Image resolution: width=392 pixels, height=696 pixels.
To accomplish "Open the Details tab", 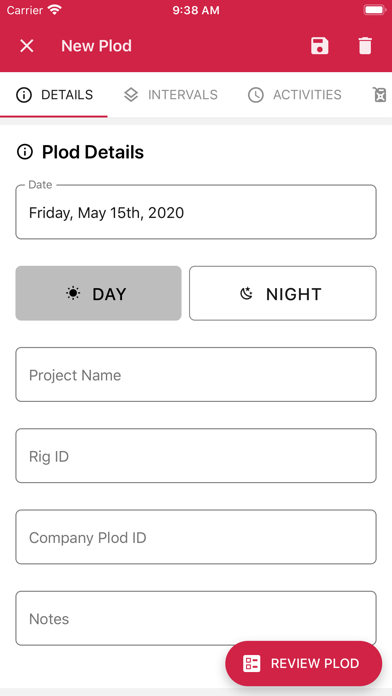I will (x=54, y=95).
